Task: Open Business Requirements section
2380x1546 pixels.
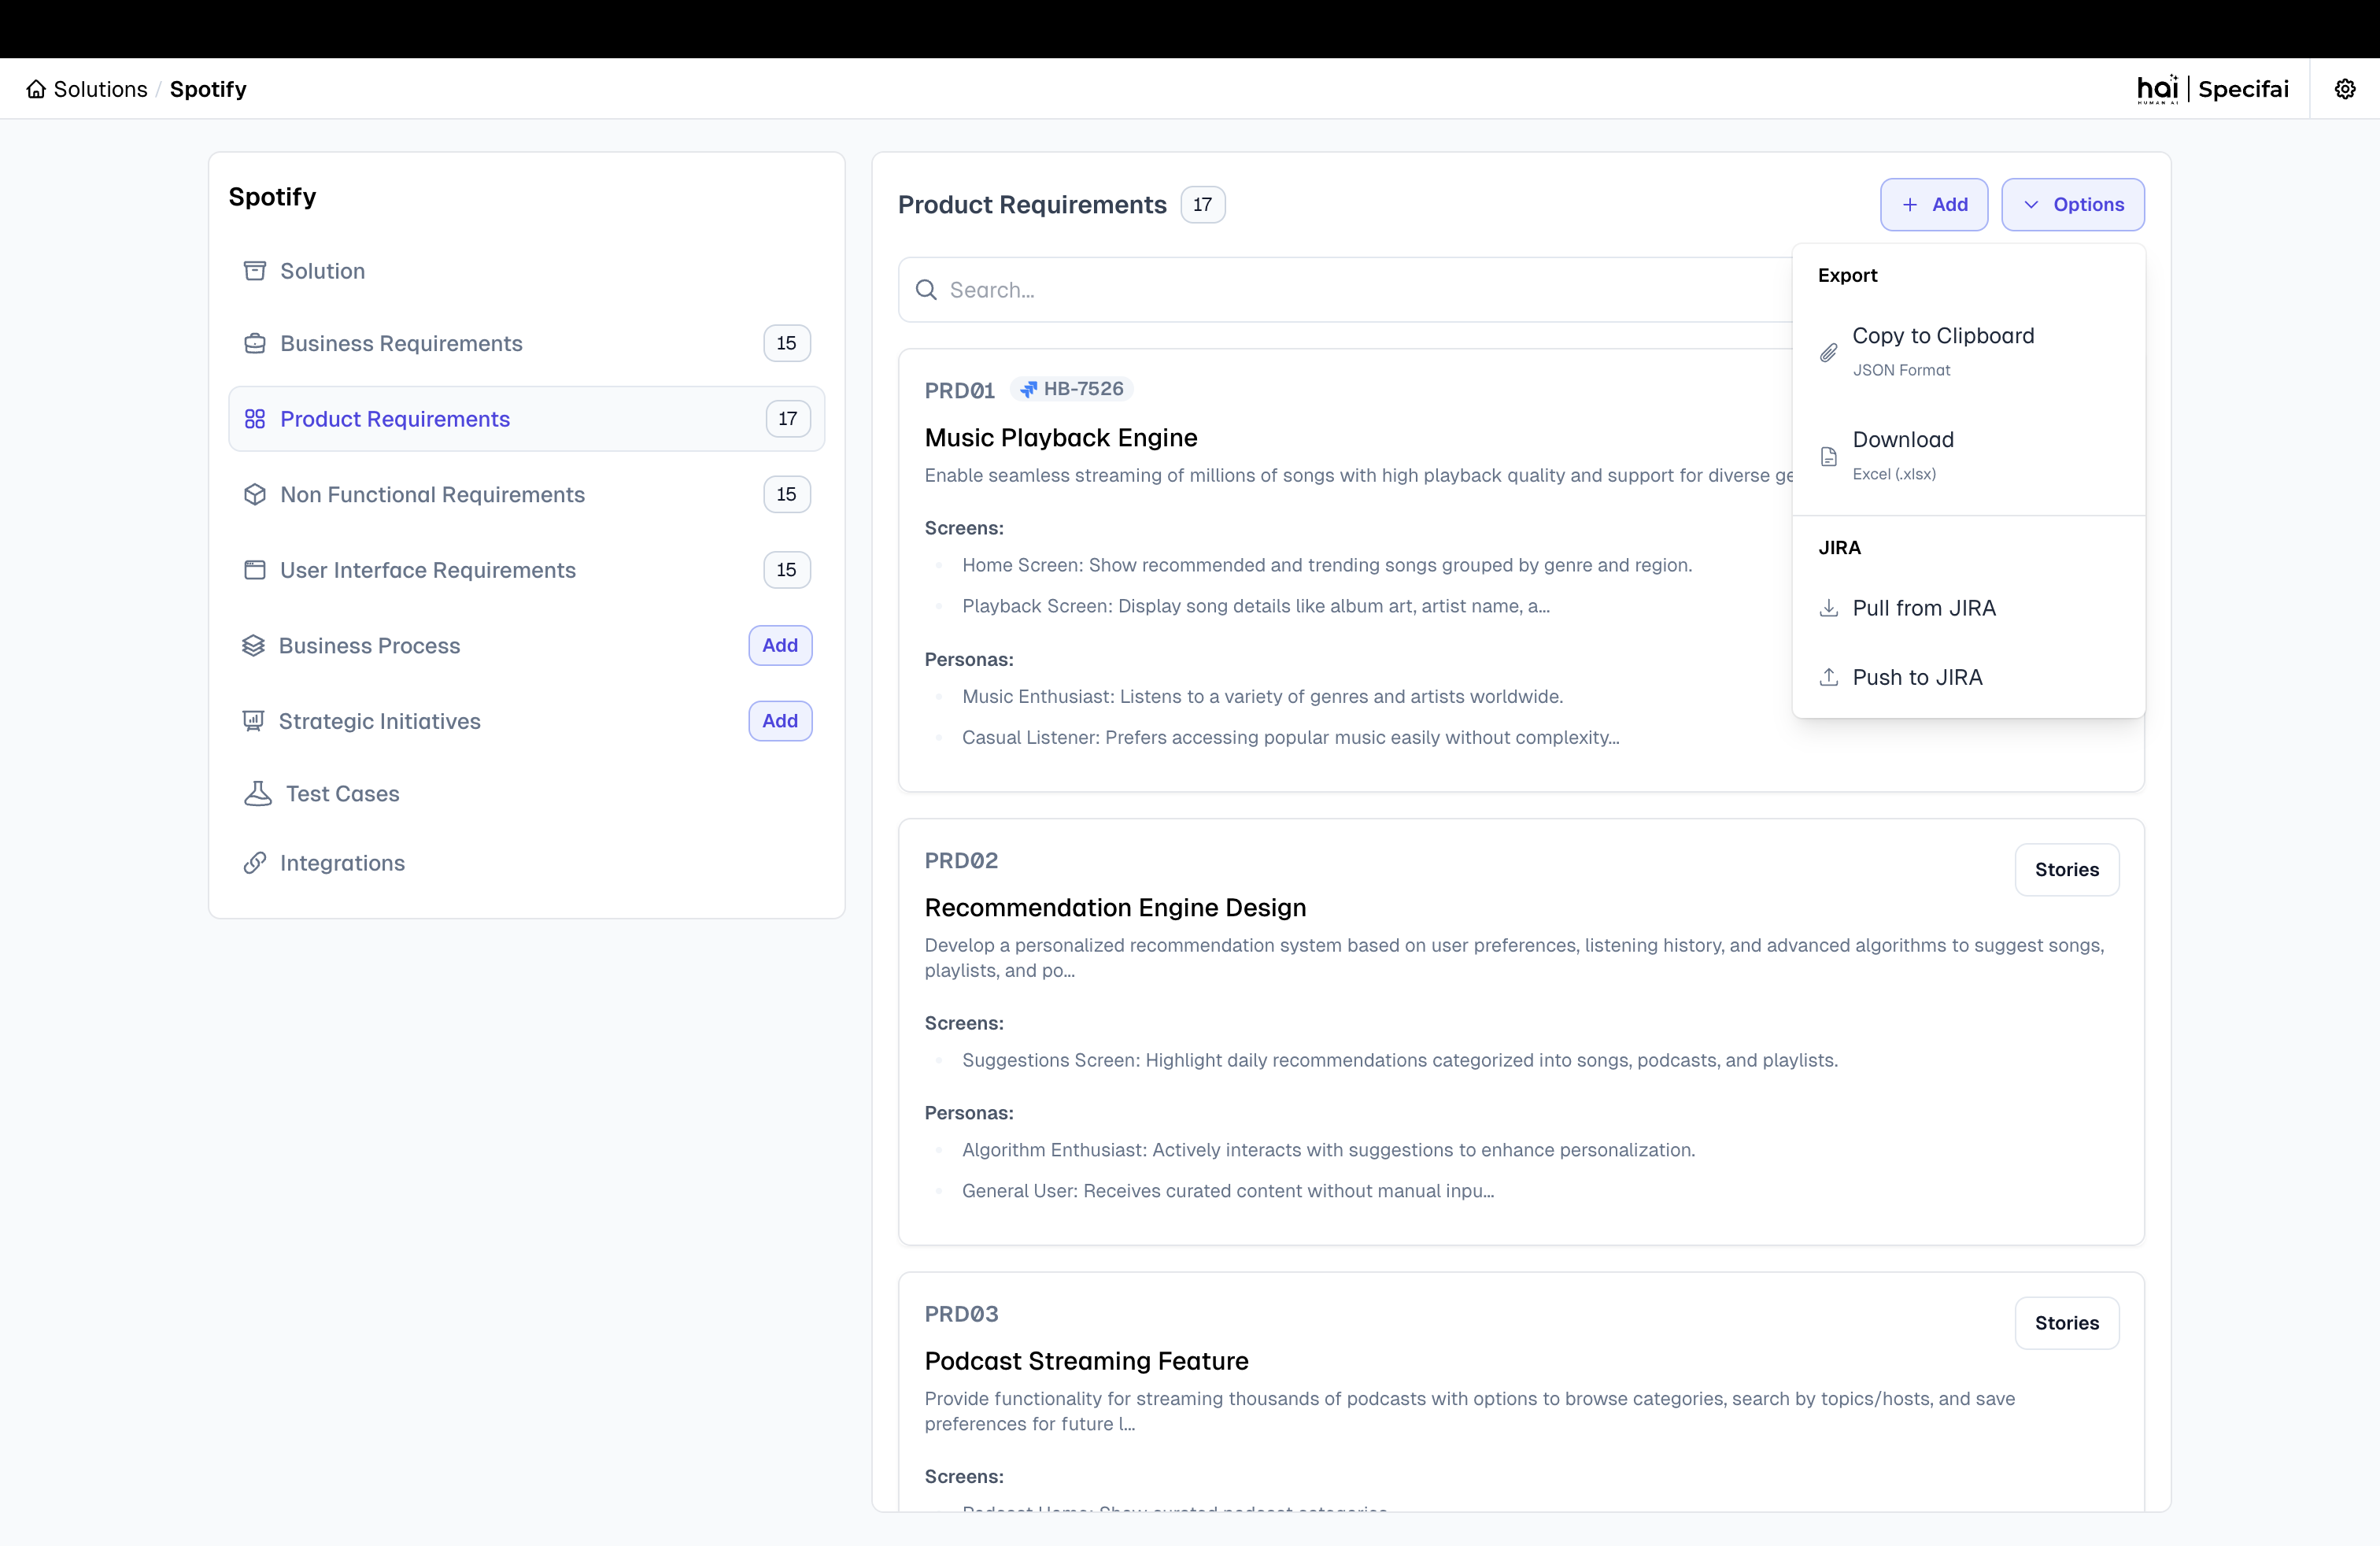Action: 526,343
